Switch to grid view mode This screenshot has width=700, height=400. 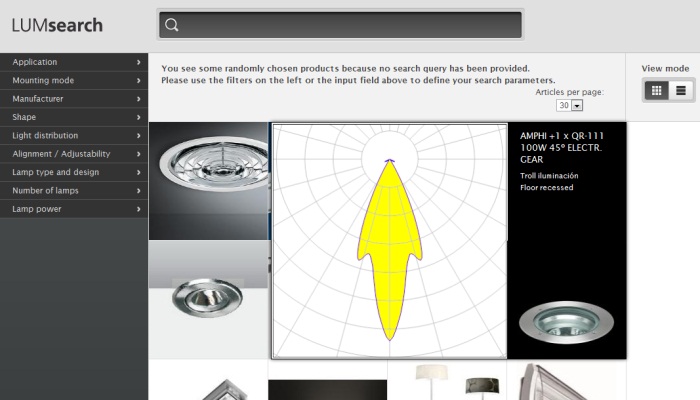point(656,90)
